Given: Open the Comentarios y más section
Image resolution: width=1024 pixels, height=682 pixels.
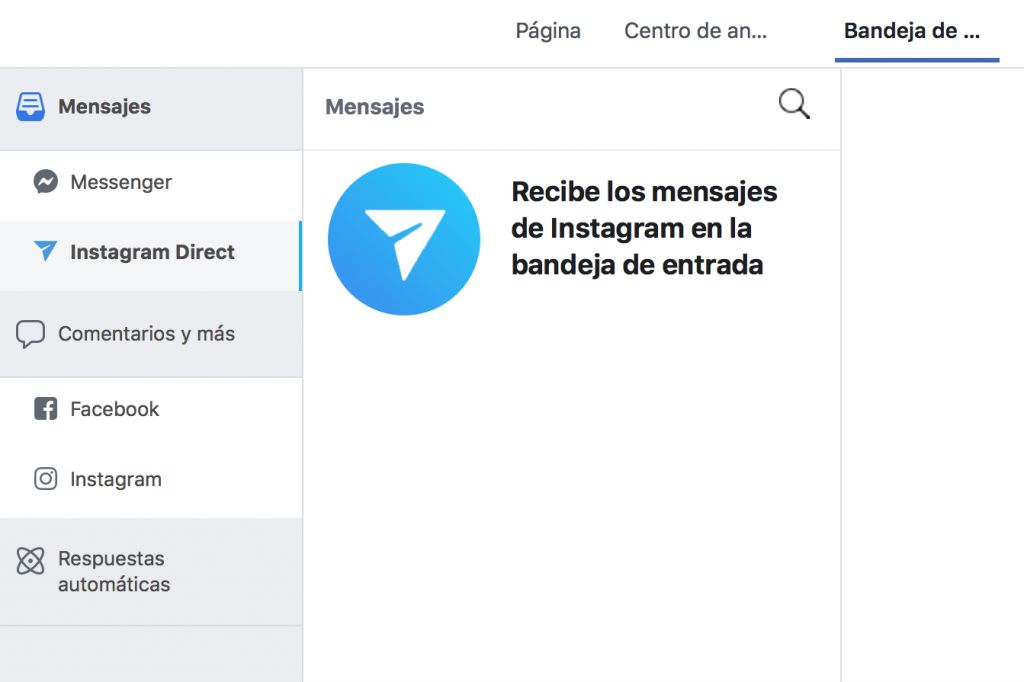Looking at the screenshot, I should click(146, 334).
